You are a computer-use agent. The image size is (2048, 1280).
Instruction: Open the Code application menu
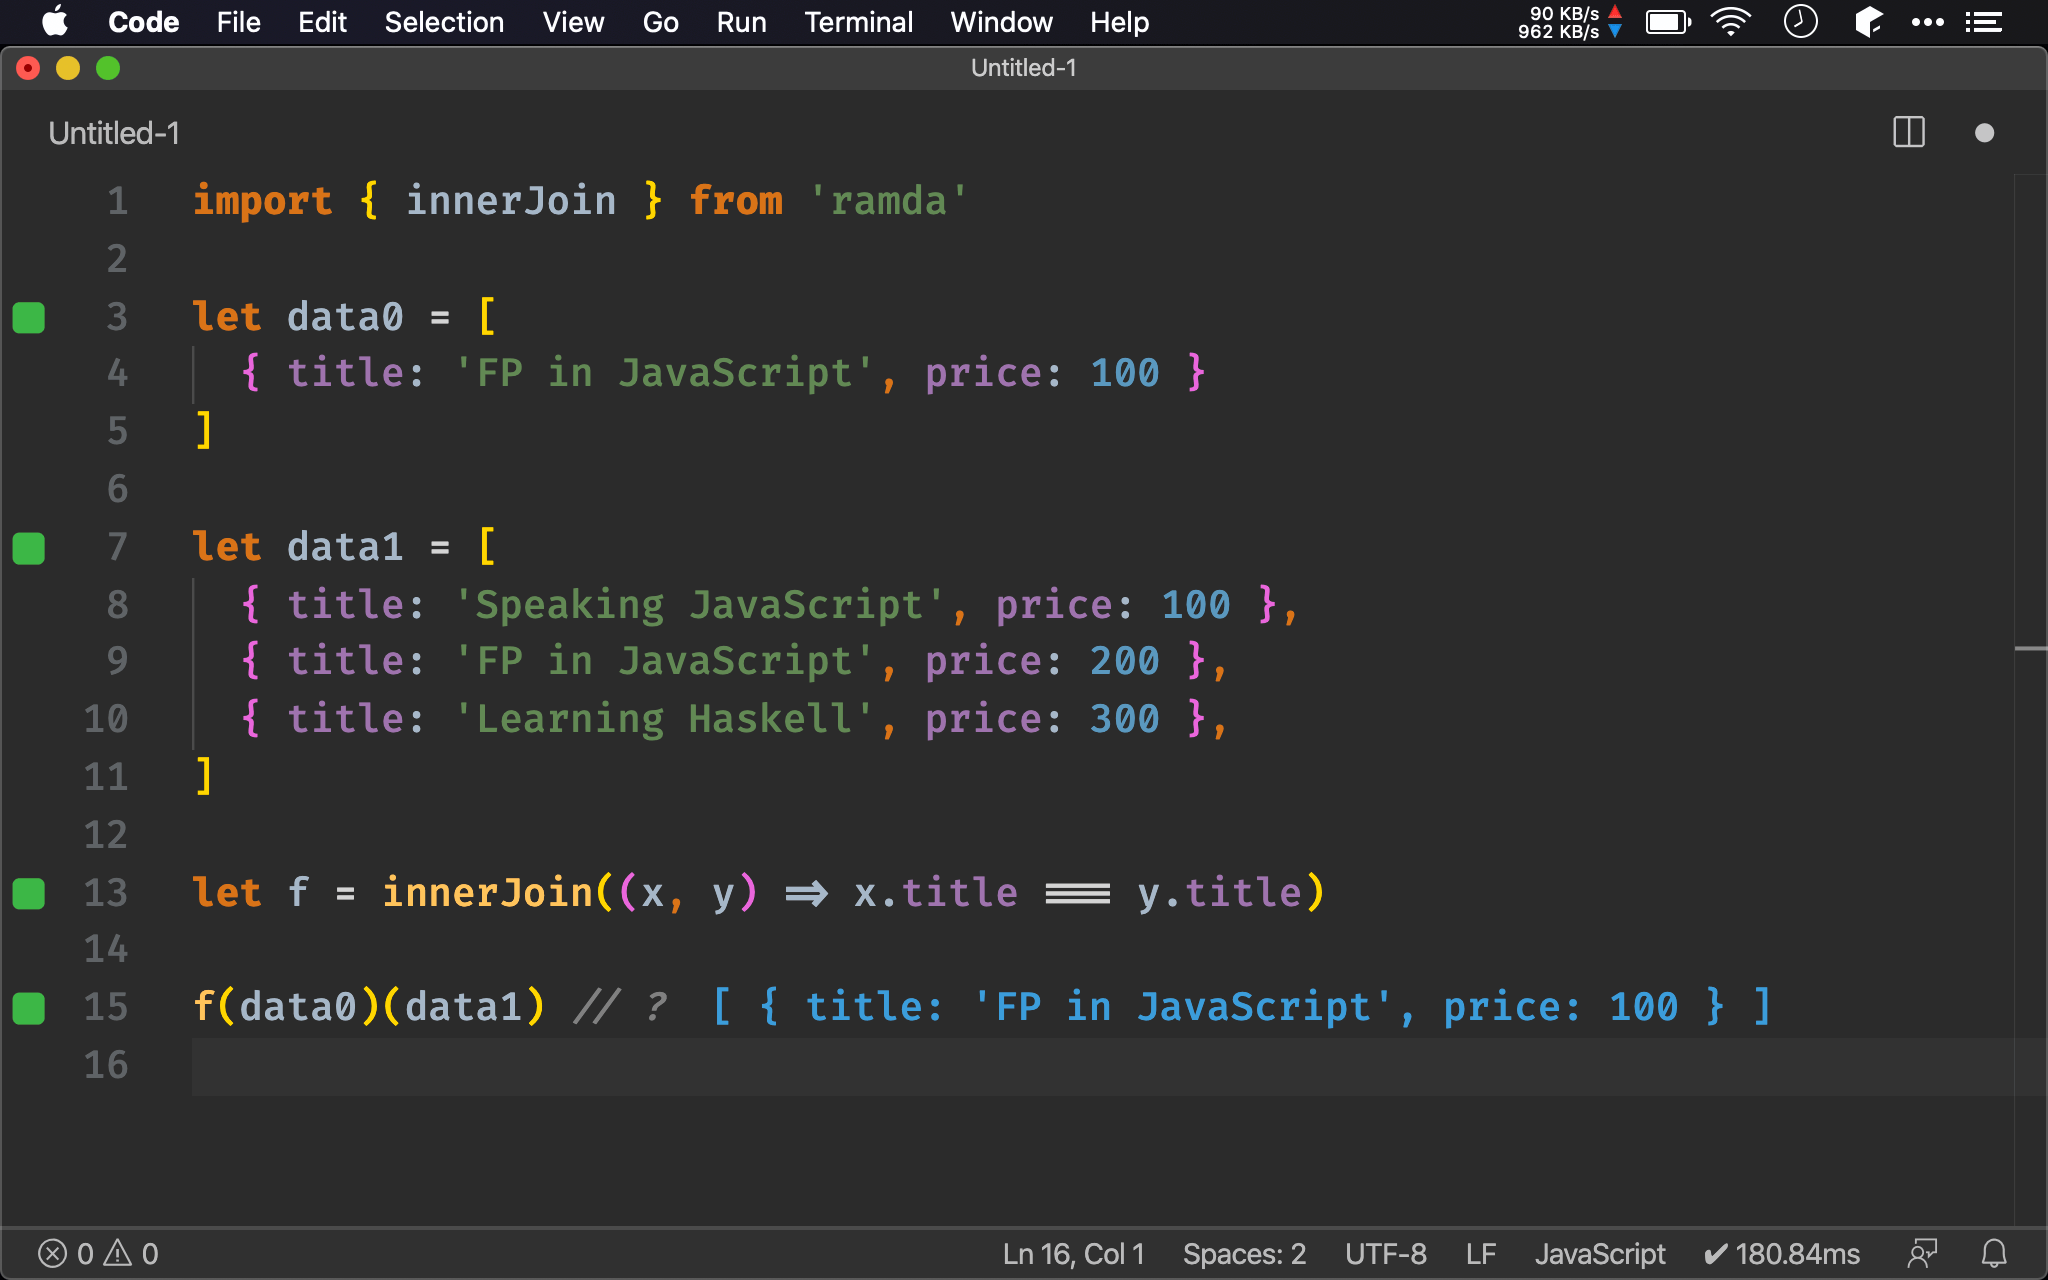click(x=143, y=22)
